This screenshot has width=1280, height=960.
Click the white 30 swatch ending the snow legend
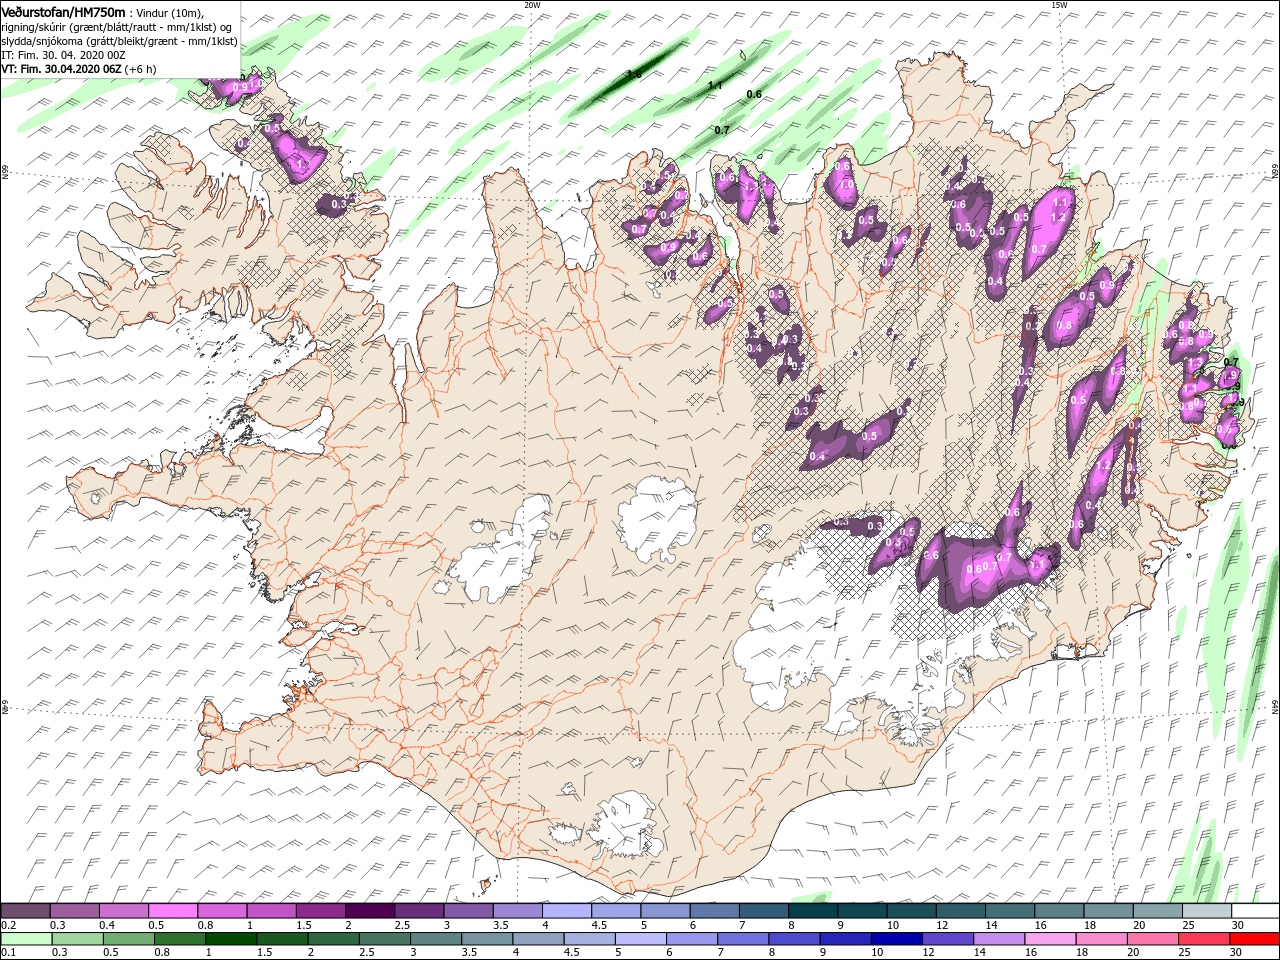tap(1254, 911)
